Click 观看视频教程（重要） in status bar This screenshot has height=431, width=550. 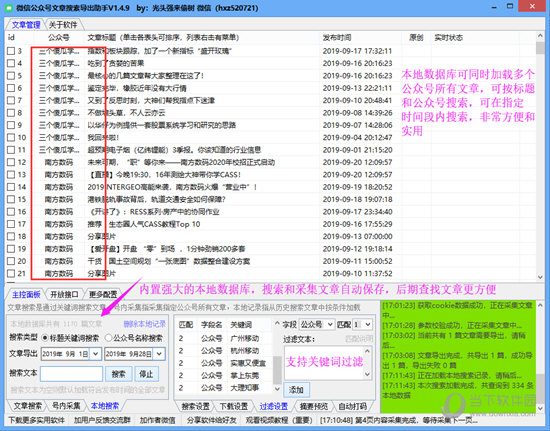point(279,420)
